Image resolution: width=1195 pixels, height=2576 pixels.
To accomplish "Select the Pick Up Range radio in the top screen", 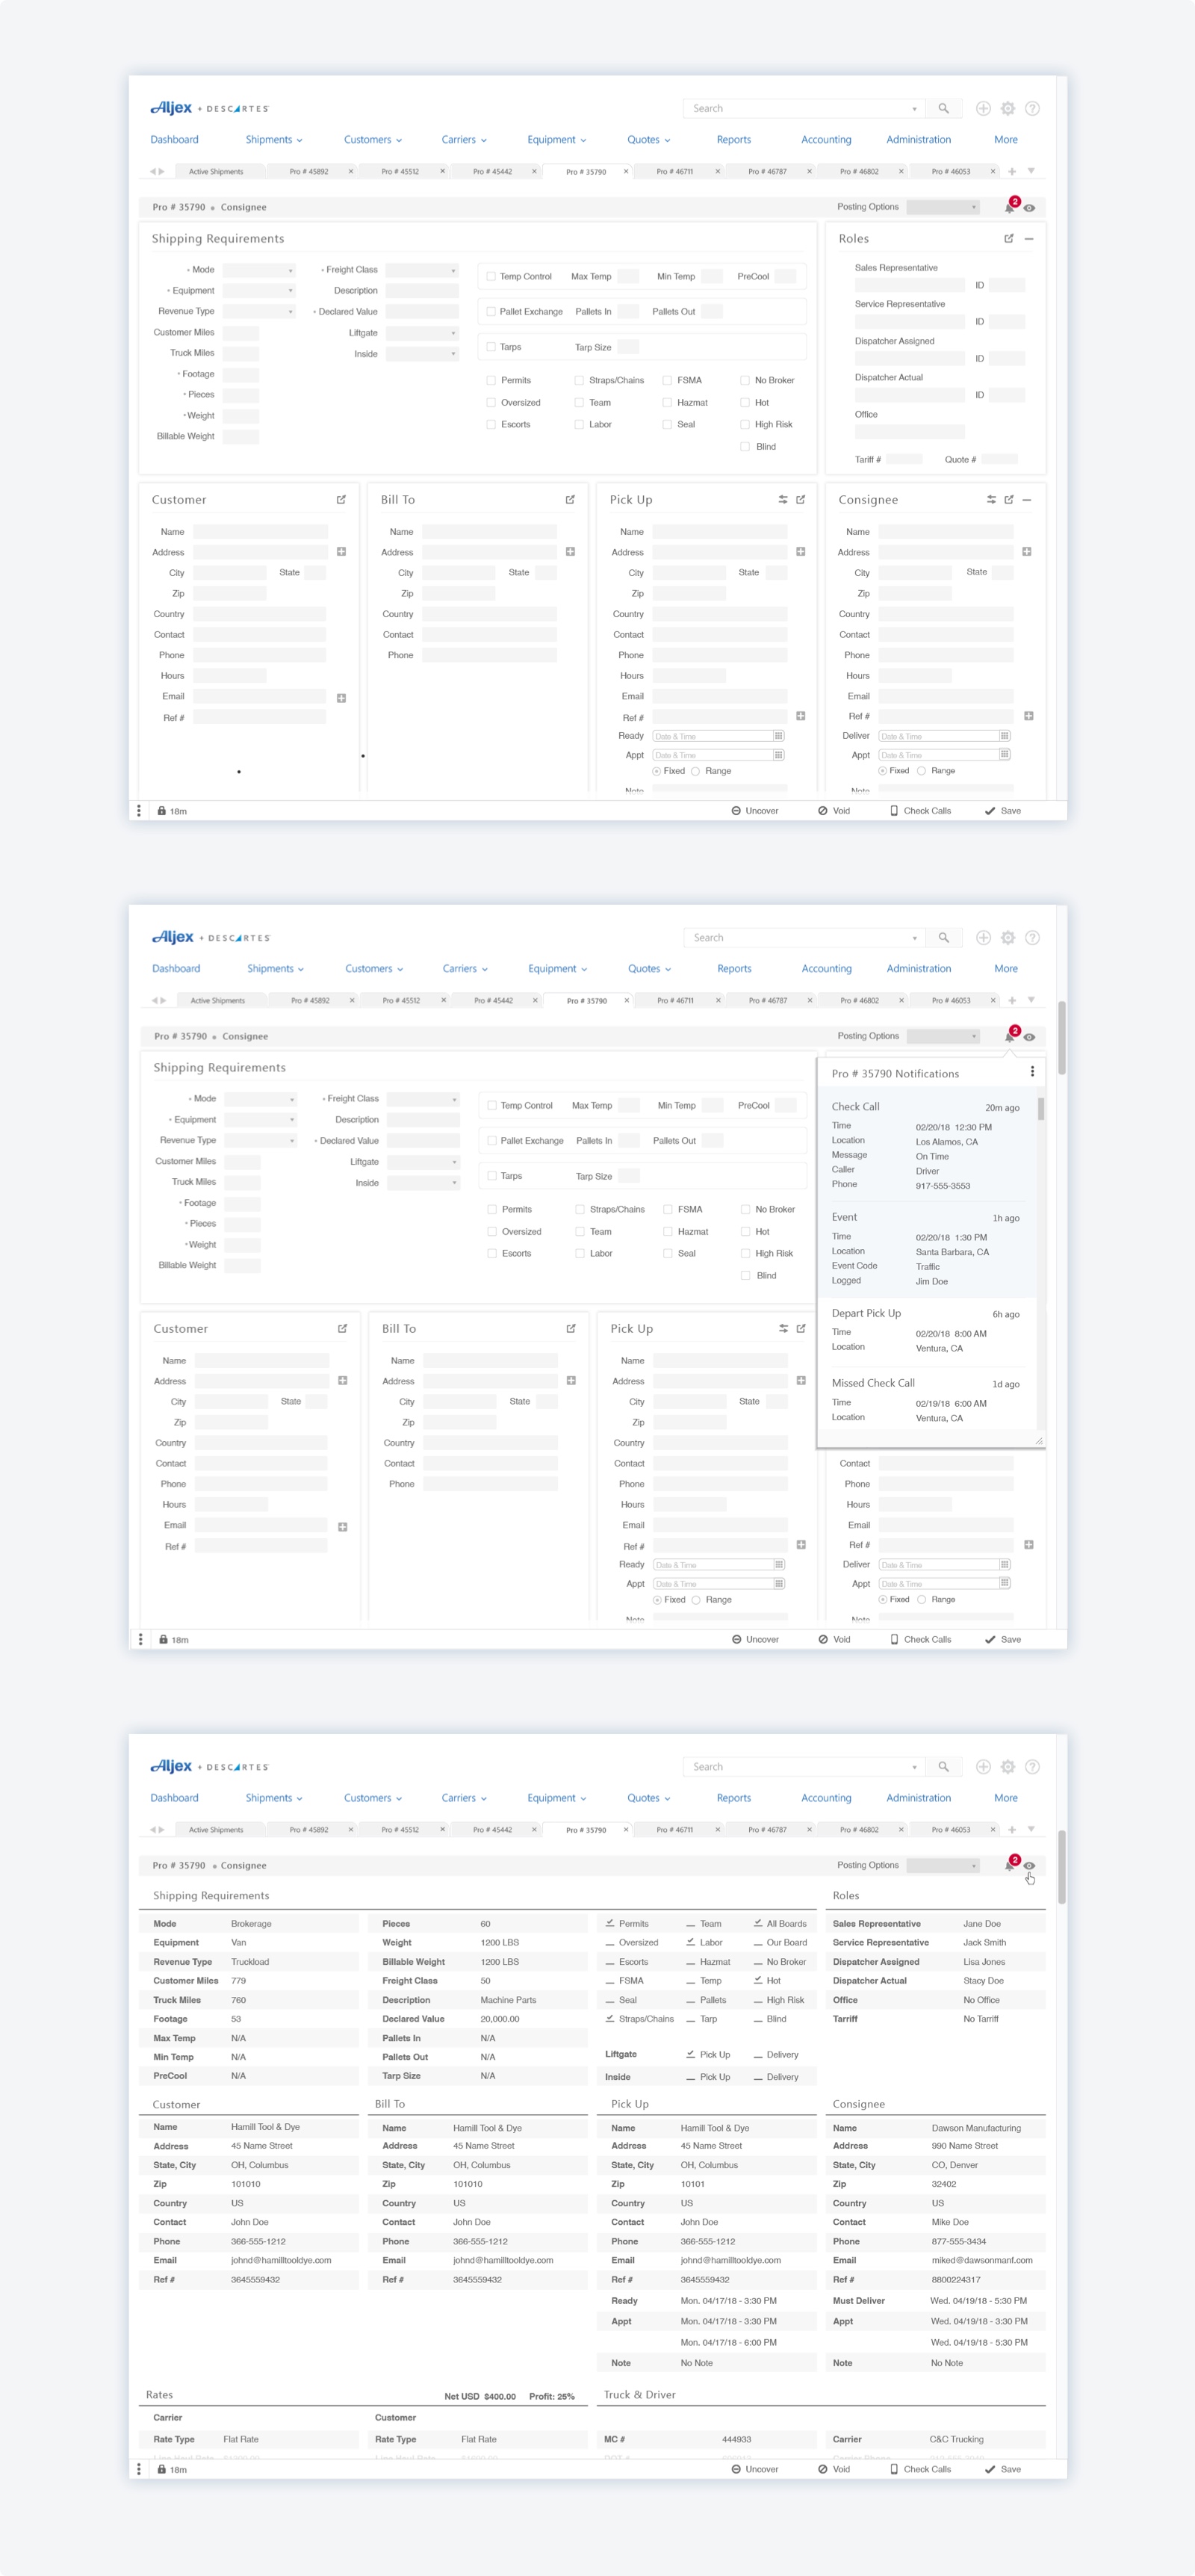I will point(696,771).
